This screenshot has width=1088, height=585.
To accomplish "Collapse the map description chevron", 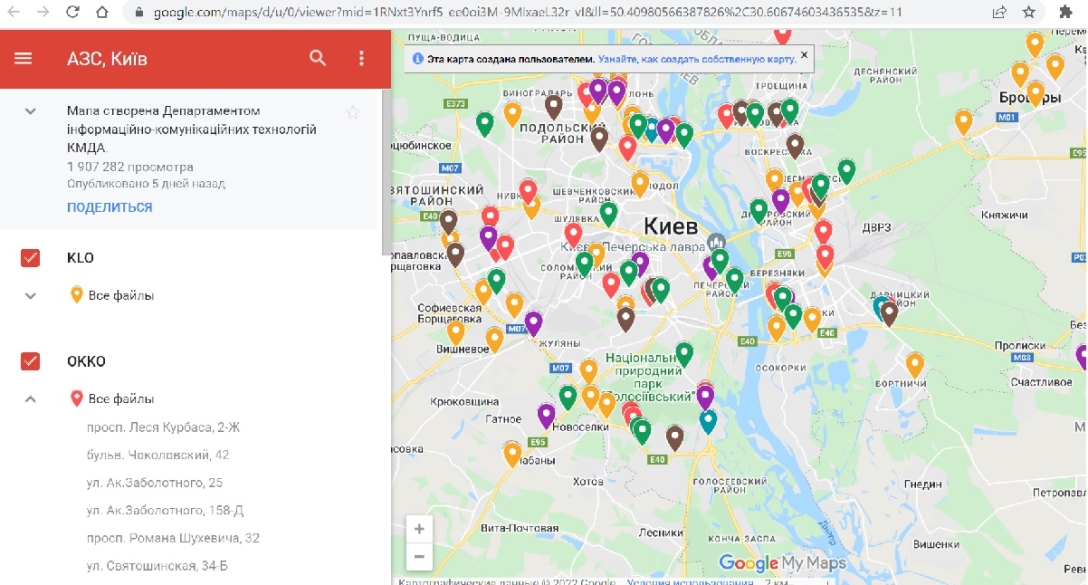I will click(x=30, y=111).
